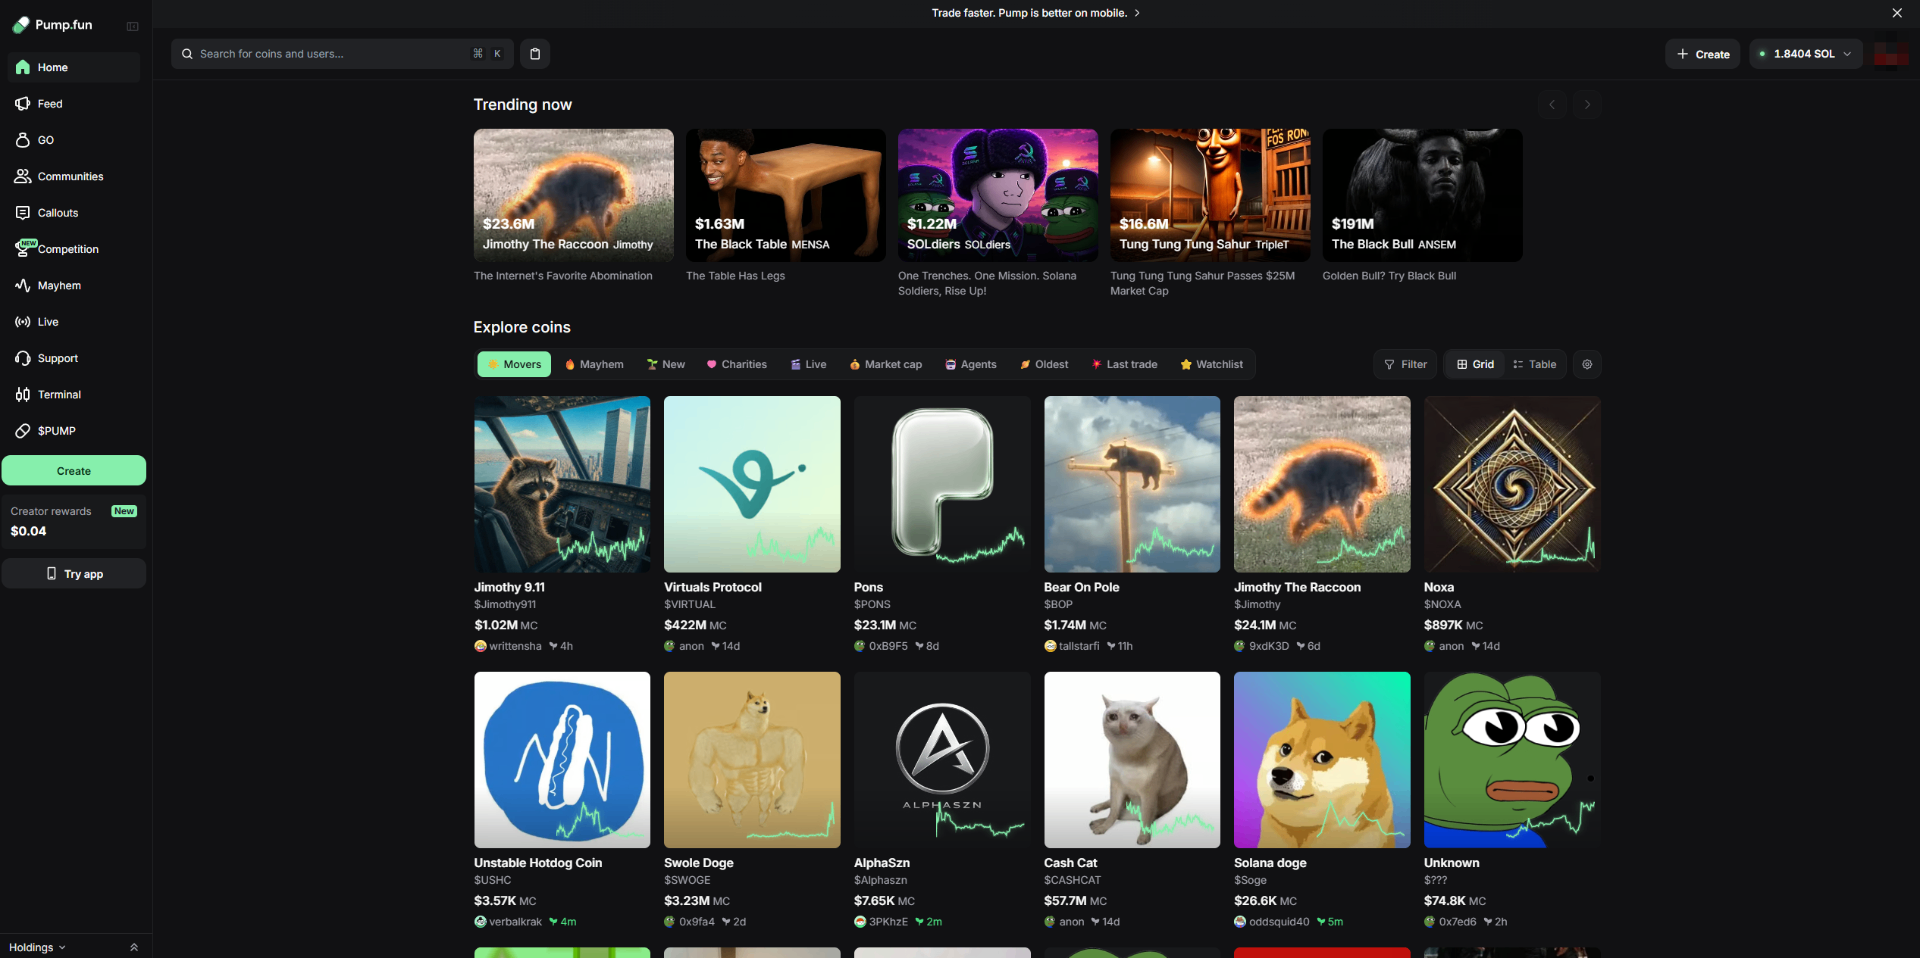The image size is (1920, 958).
Task: Select the Last trade filter tab
Action: 1125,364
